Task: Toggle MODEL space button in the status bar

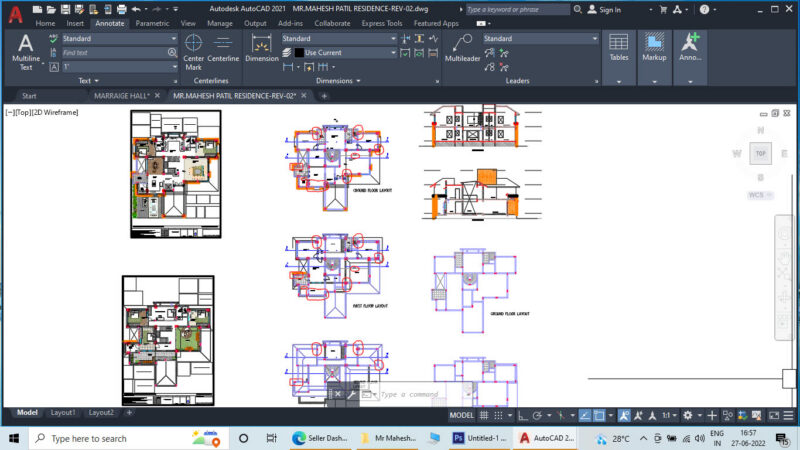Action: pos(461,416)
